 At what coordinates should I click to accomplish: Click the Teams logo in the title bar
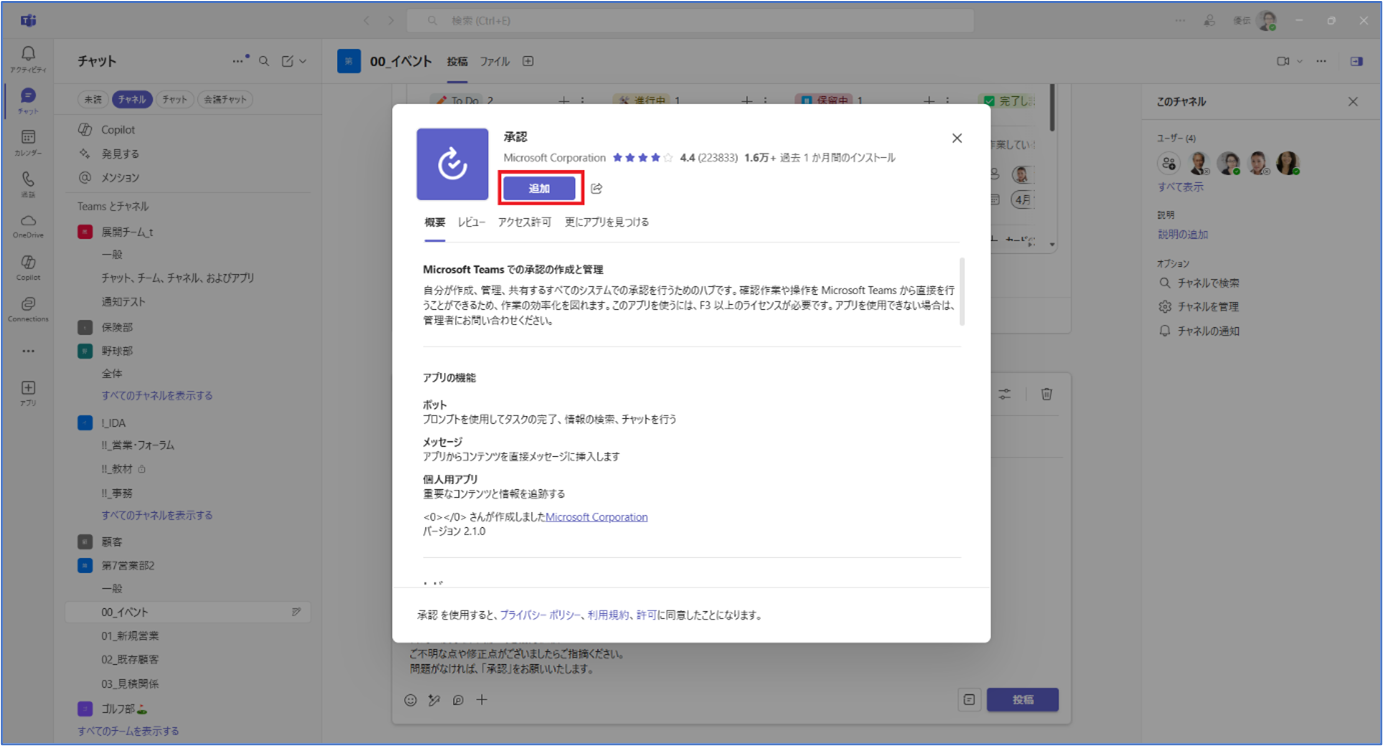(28, 20)
